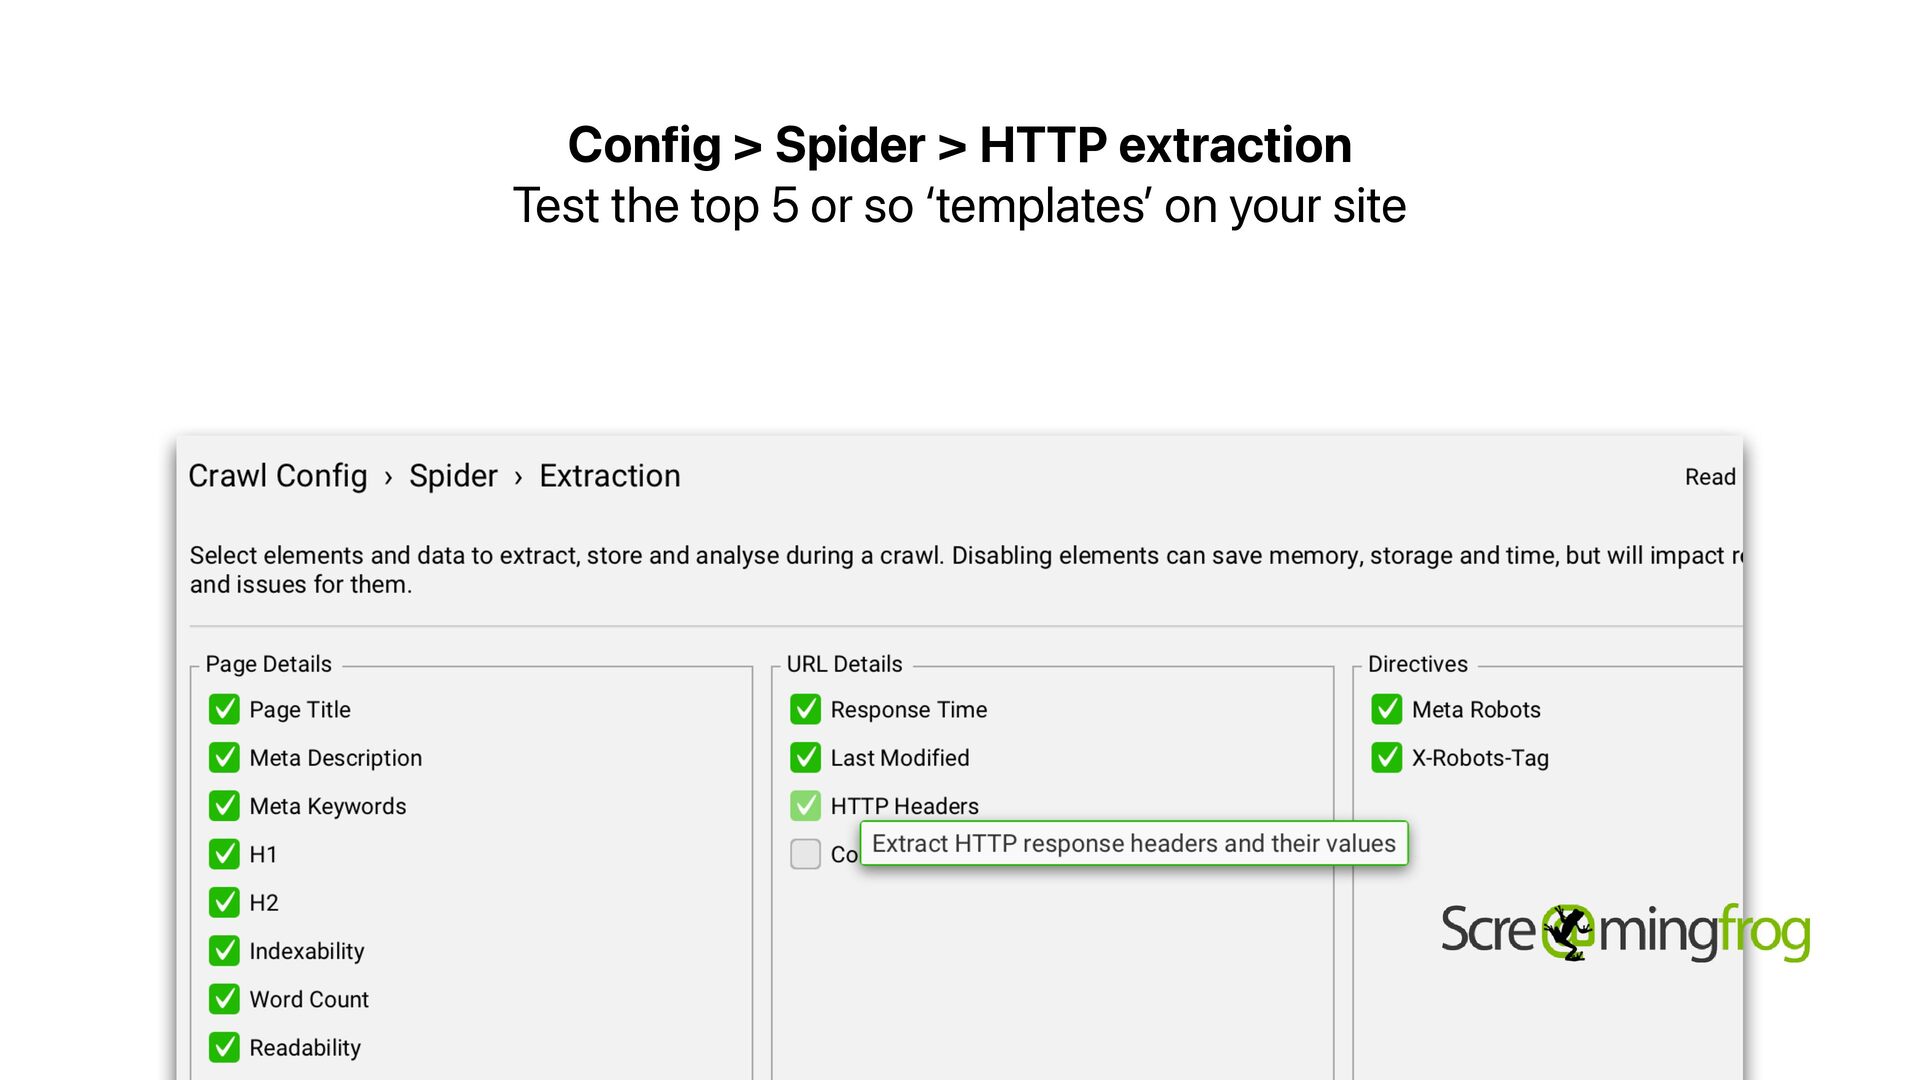Toggle the H2 checkbox
This screenshot has height=1080, width=1920.
click(x=224, y=902)
